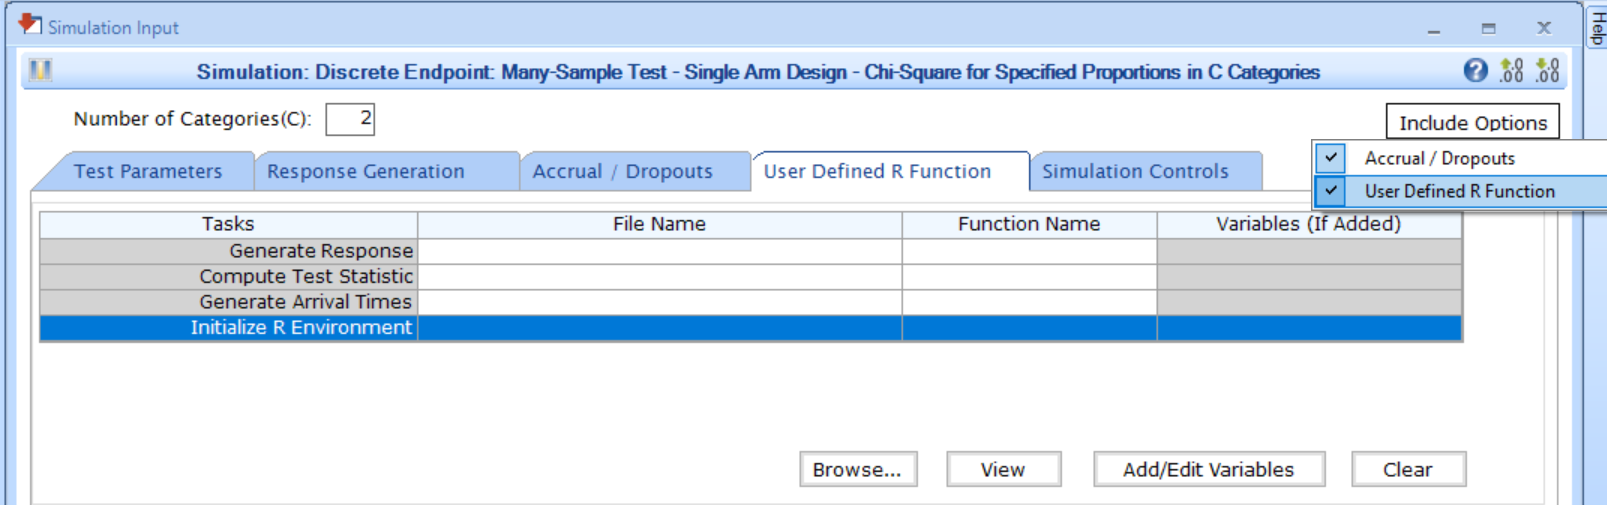Screen dimensions: 1607x505
Task: Click the increase decimal places icon
Action: tap(1511, 71)
